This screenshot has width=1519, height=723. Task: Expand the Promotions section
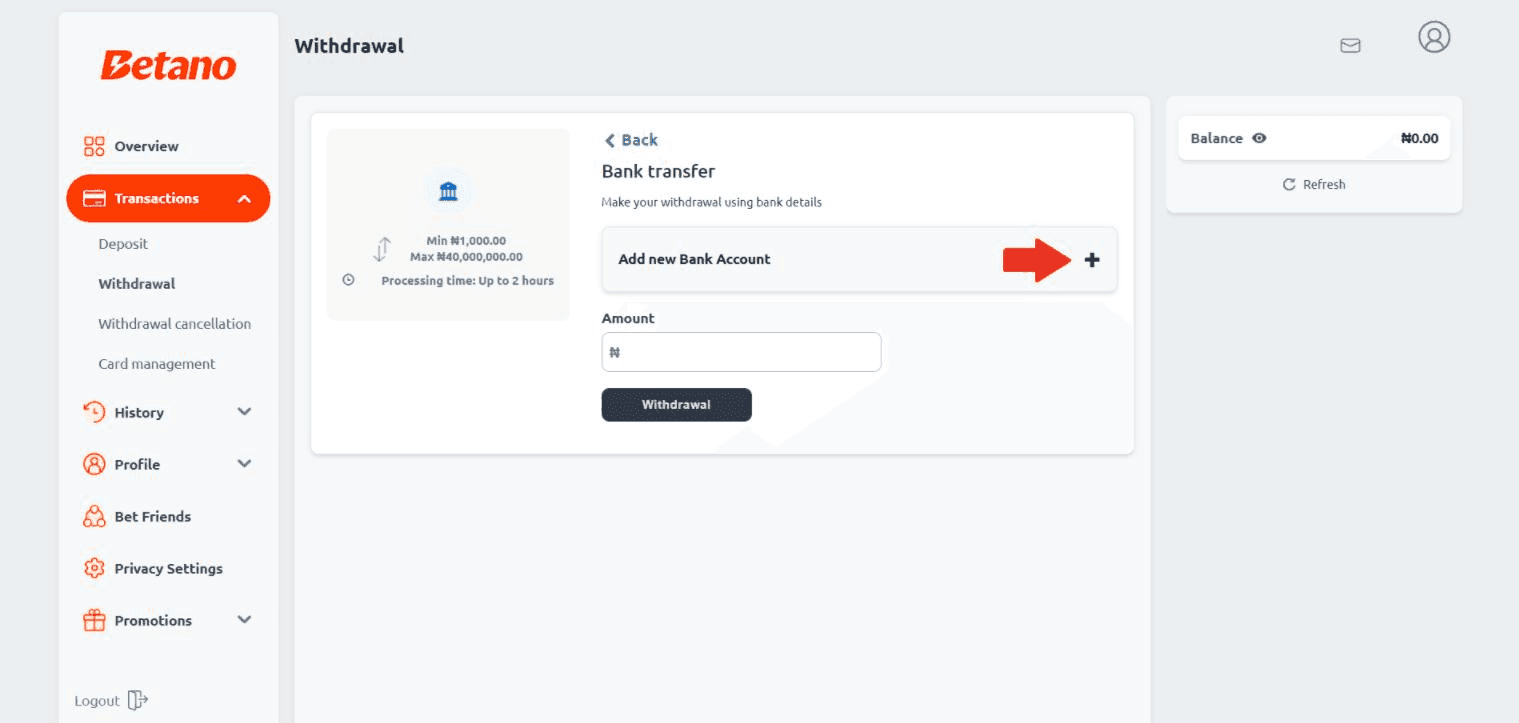point(244,620)
